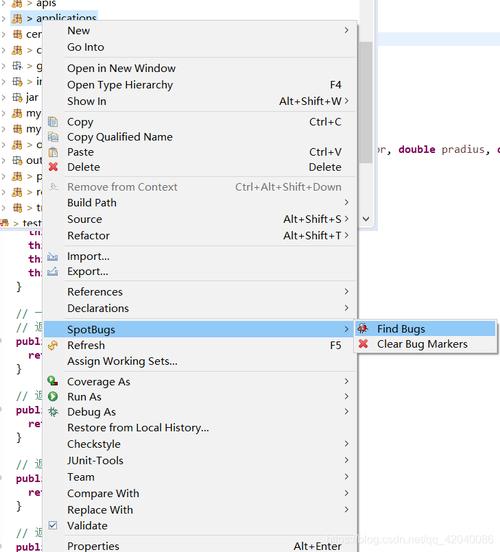
Task: Click the Find Bugs ladybug icon
Action: point(363,329)
